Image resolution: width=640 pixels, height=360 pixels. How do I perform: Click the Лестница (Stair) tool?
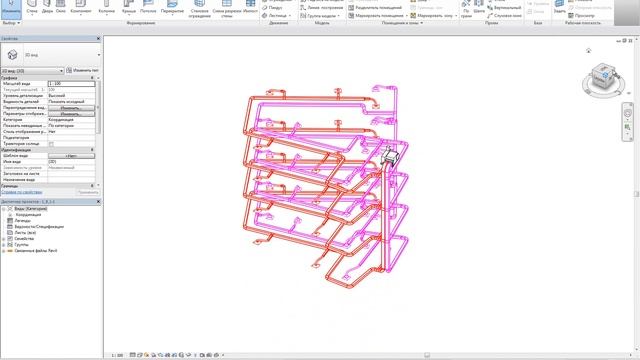(x=277, y=16)
